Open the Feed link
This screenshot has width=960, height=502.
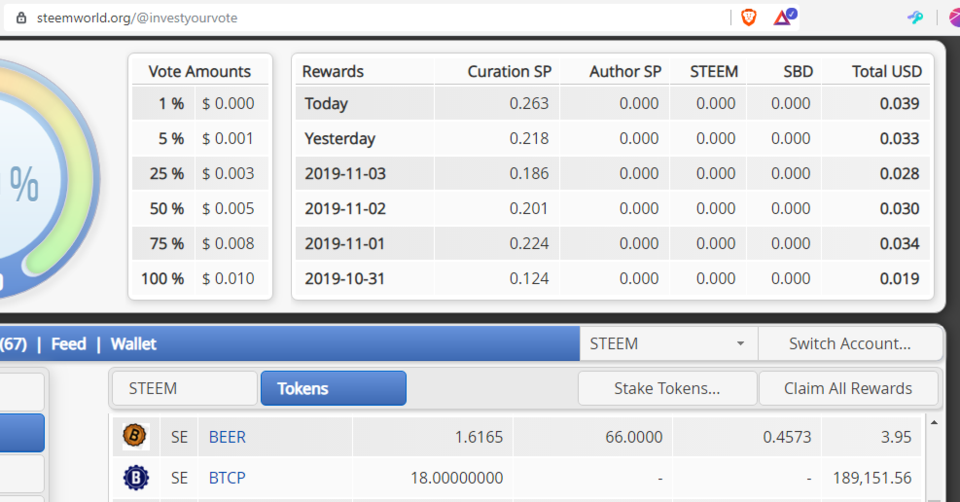pyautogui.click(x=69, y=344)
